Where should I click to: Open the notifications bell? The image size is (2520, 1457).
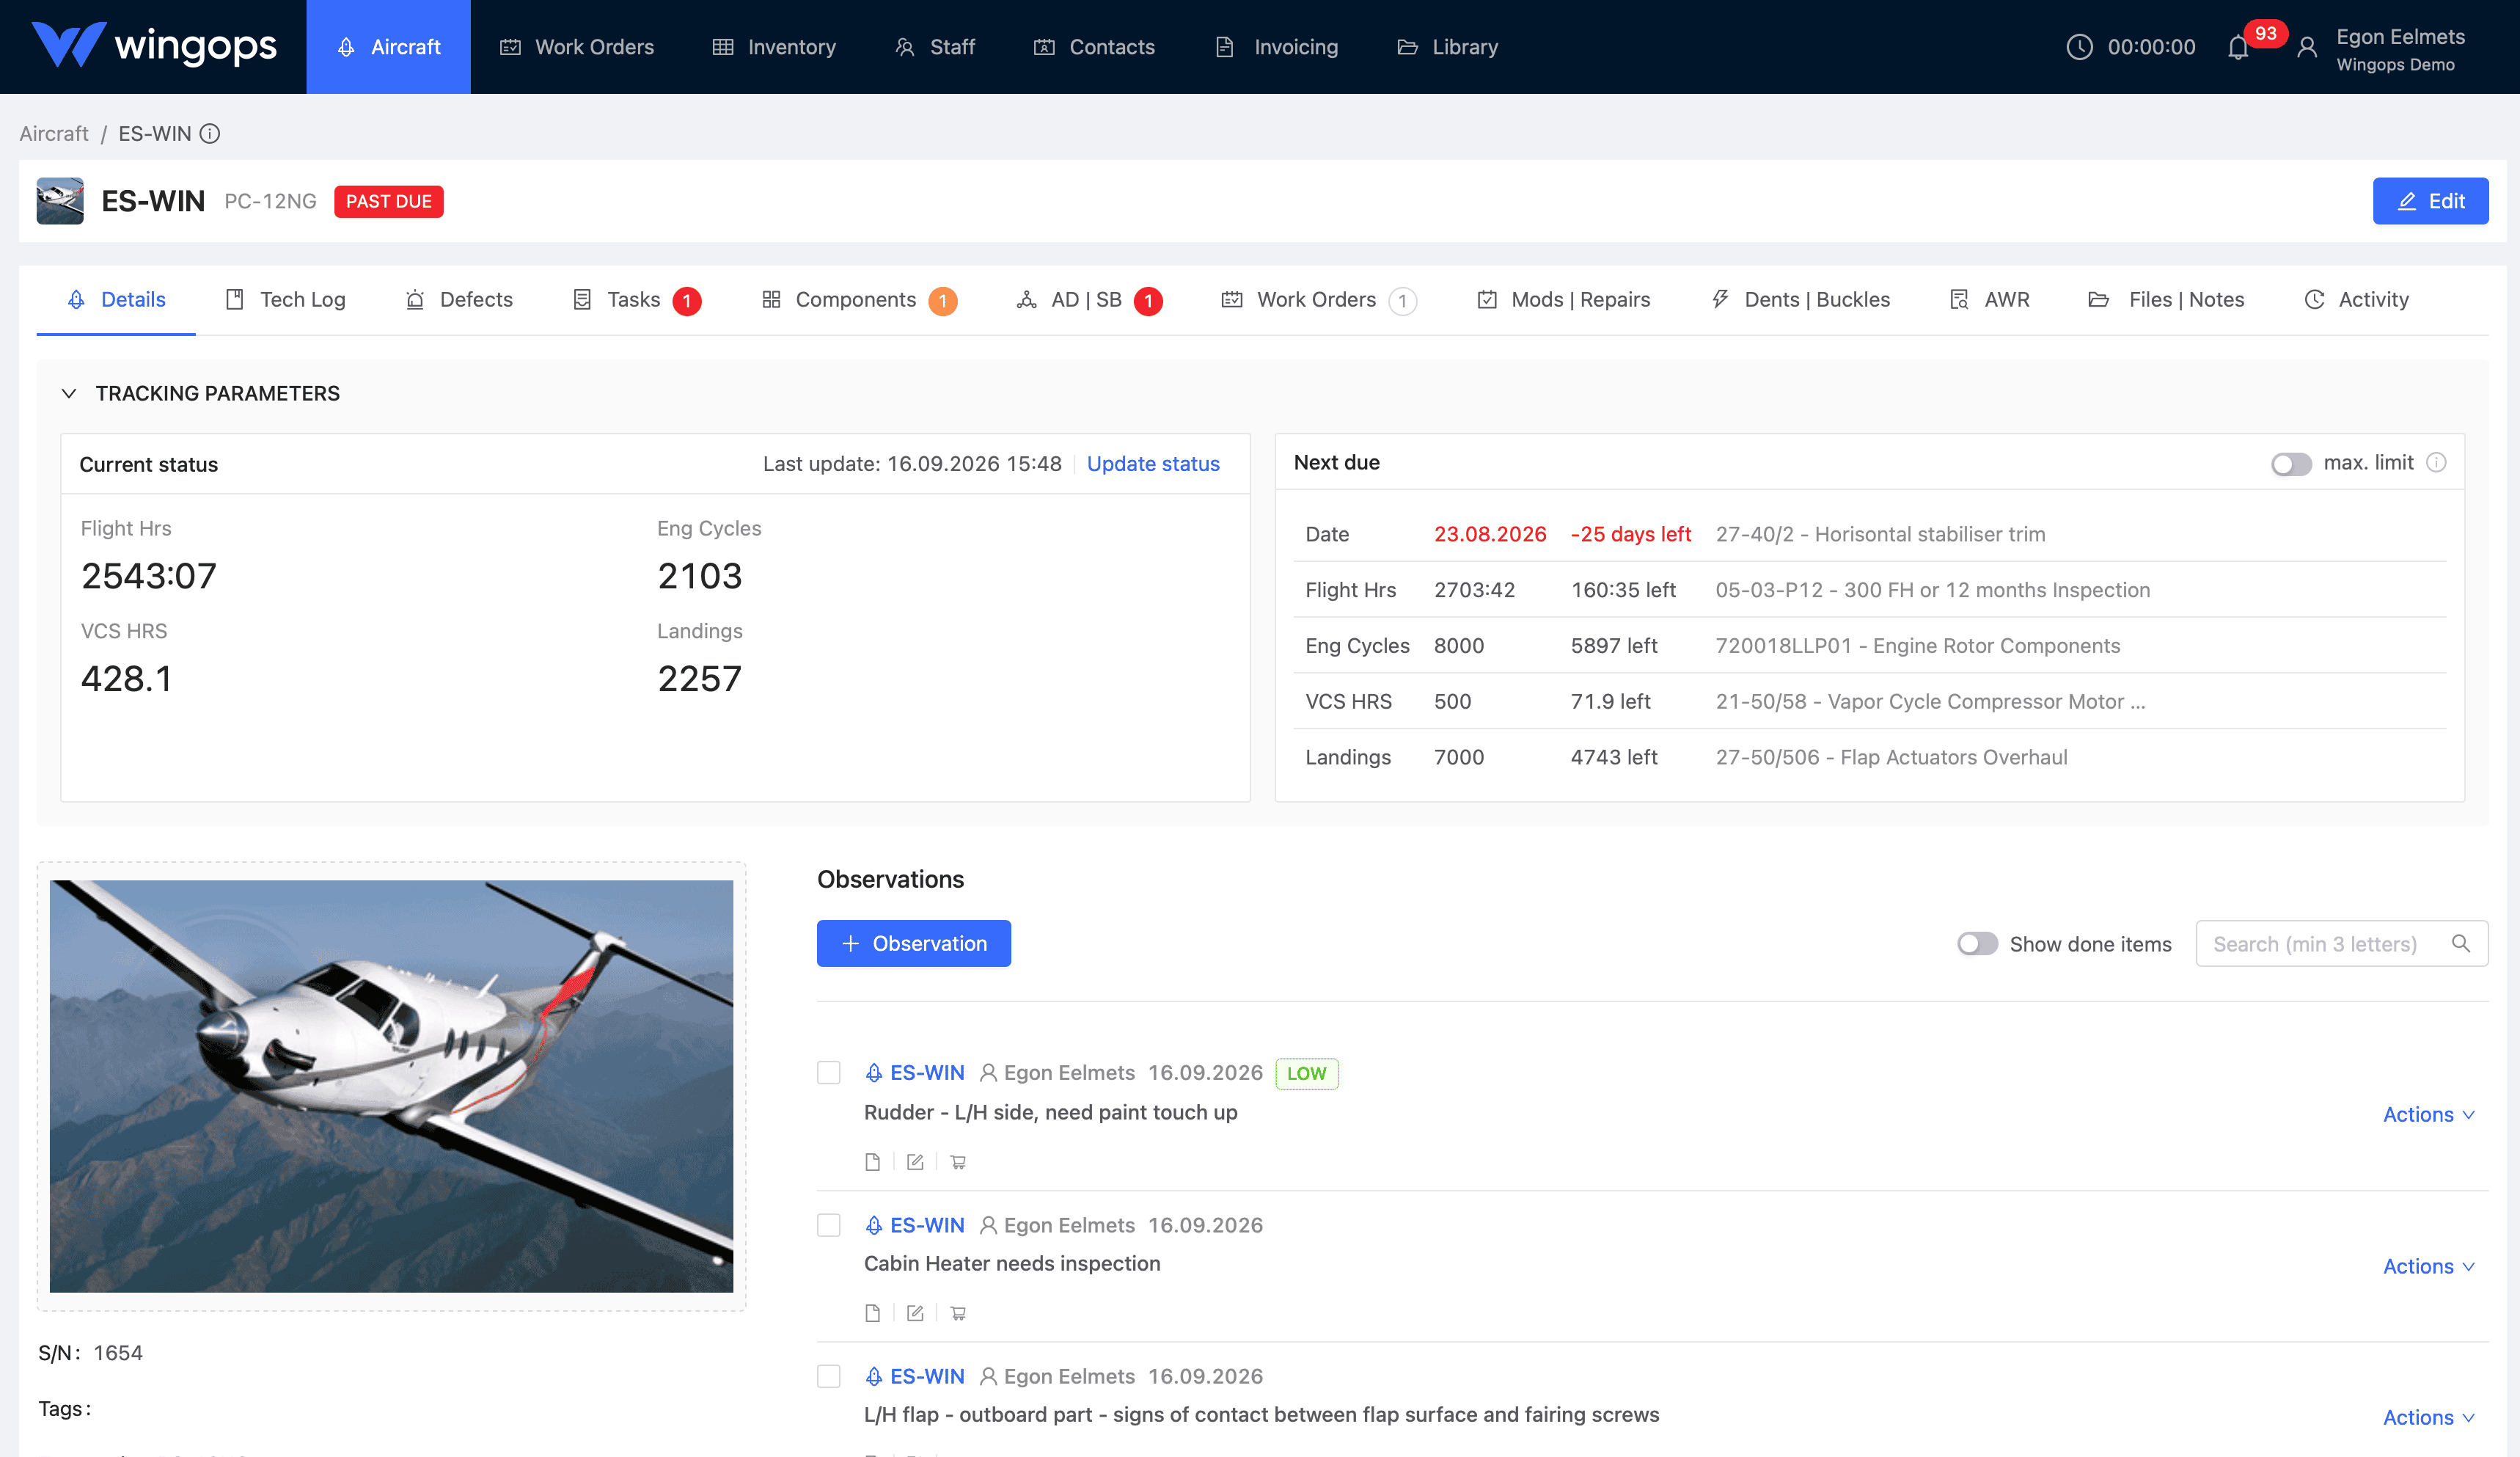pyautogui.click(x=2238, y=48)
